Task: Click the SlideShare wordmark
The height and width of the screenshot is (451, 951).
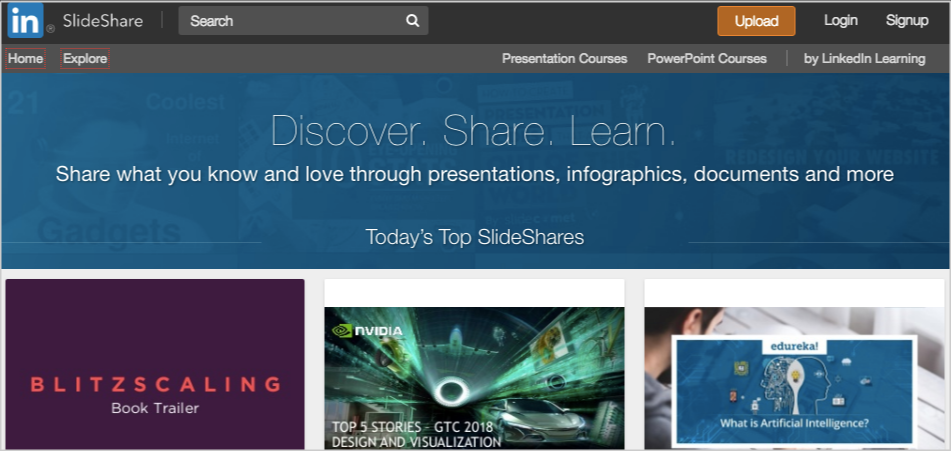Action: tap(103, 21)
